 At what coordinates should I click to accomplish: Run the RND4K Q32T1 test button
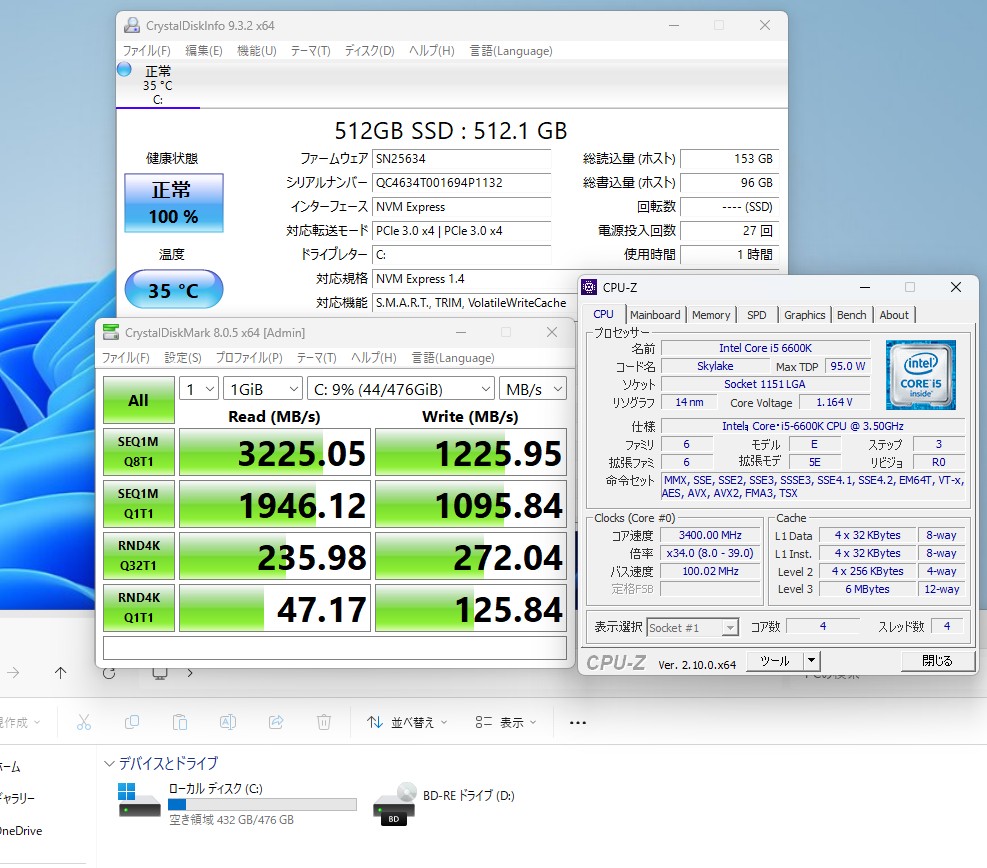point(138,556)
